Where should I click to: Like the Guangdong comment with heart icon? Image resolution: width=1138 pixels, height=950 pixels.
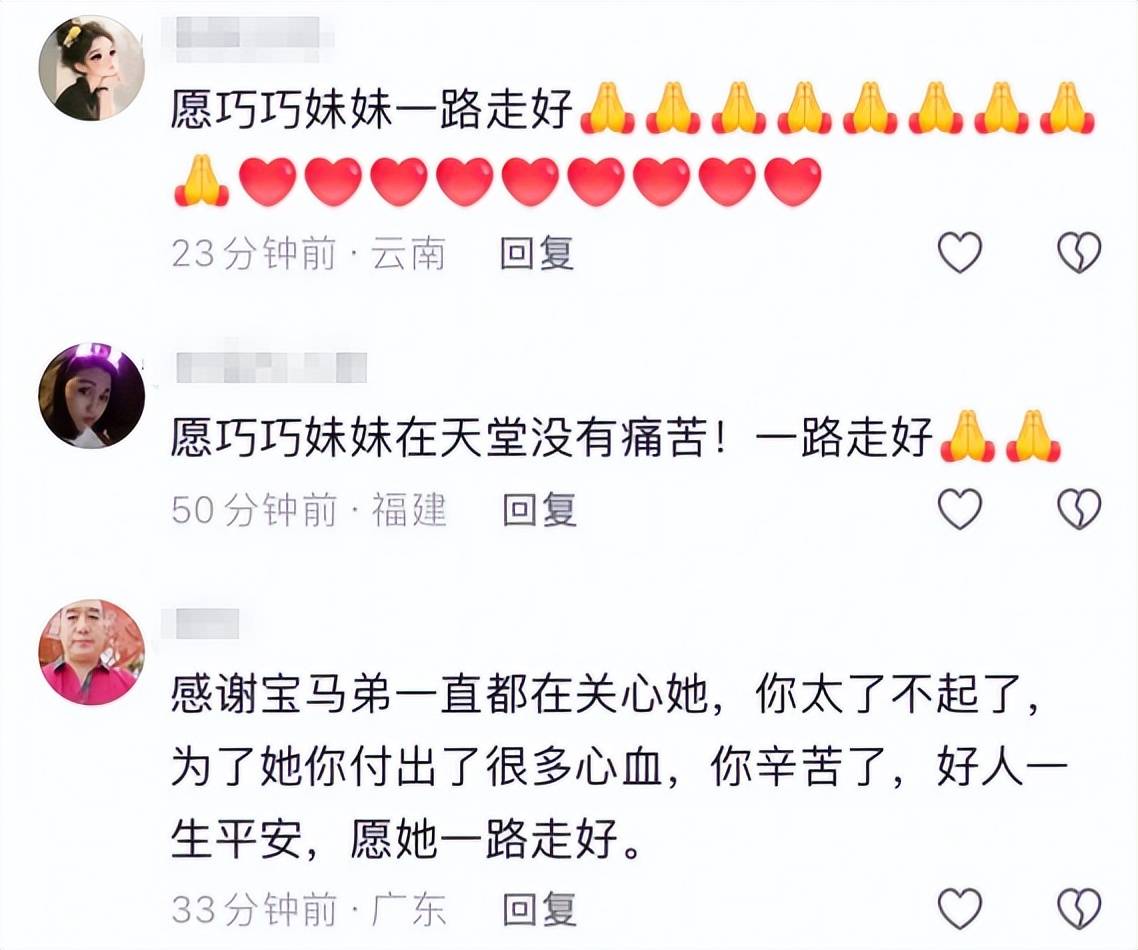[959, 907]
